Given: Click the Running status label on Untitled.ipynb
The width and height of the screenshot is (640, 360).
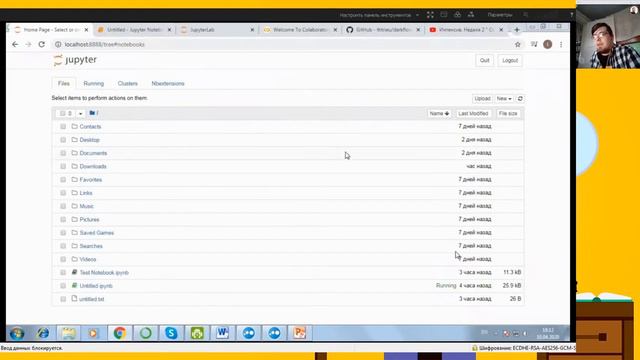Looking at the screenshot, I should 446,285.
